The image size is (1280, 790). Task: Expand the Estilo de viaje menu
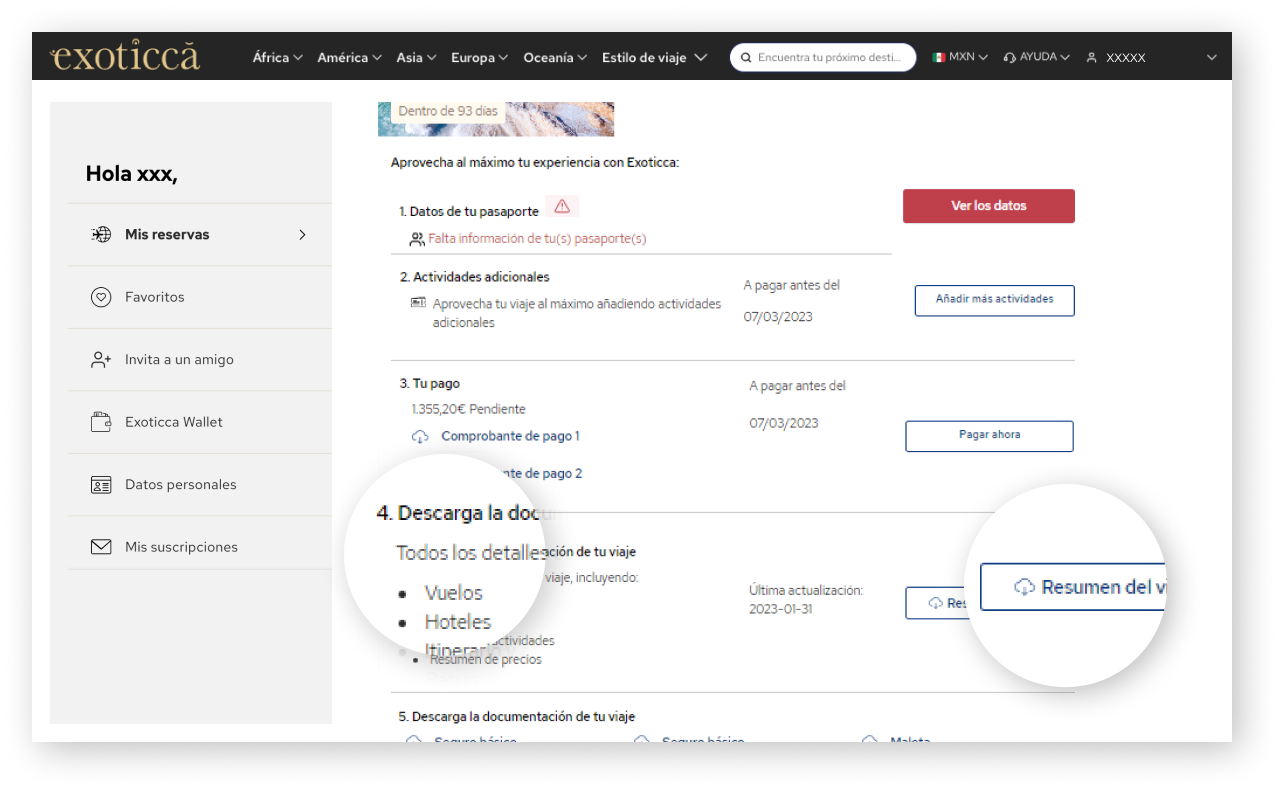point(654,57)
